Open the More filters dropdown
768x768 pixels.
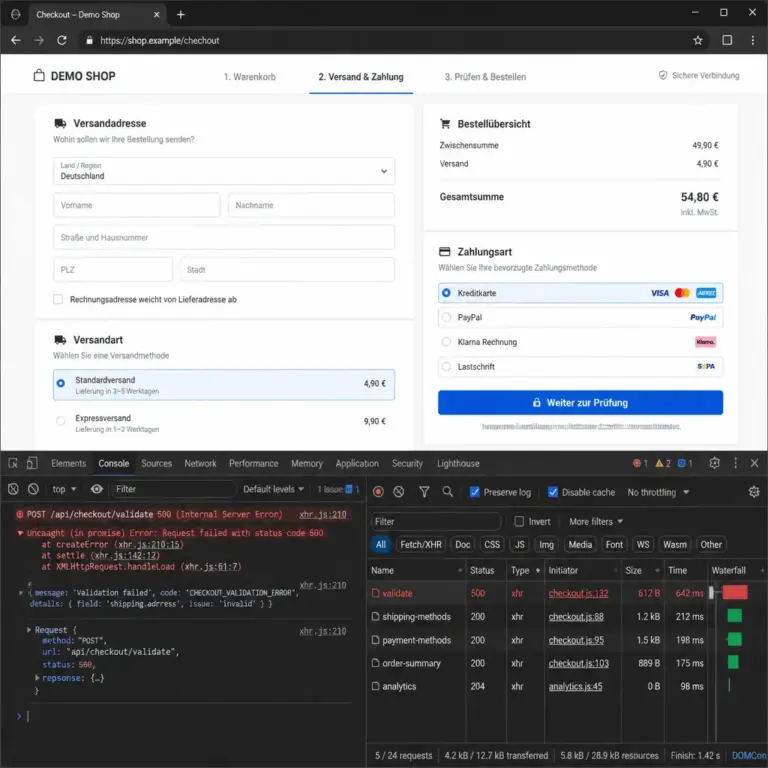coord(596,522)
